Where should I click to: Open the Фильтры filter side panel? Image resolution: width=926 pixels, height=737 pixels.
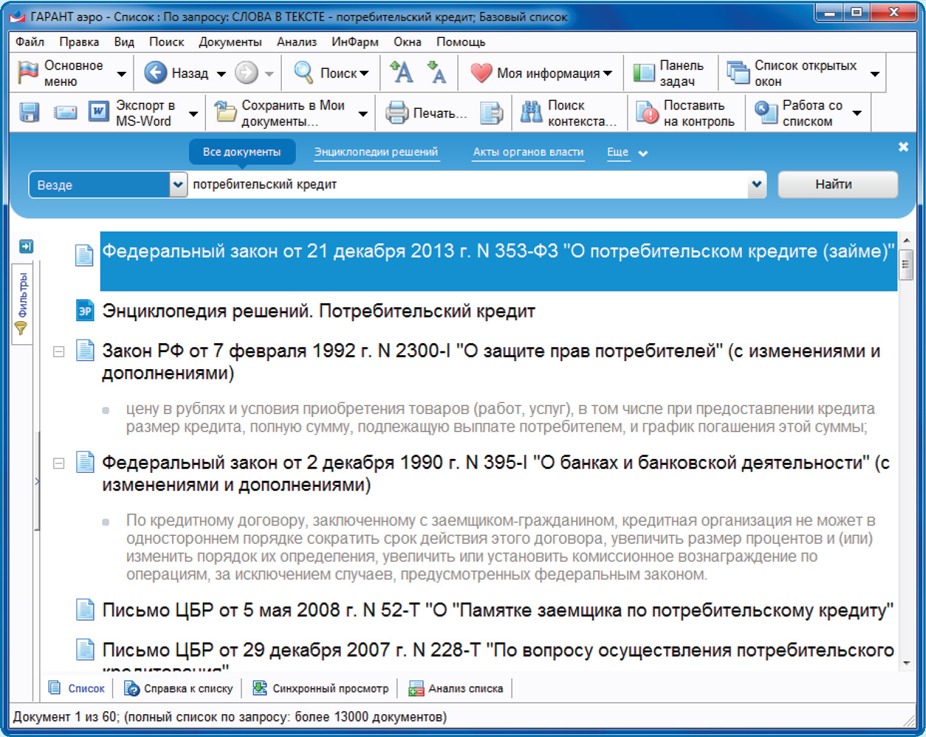pyautogui.click(x=22, y=301)
